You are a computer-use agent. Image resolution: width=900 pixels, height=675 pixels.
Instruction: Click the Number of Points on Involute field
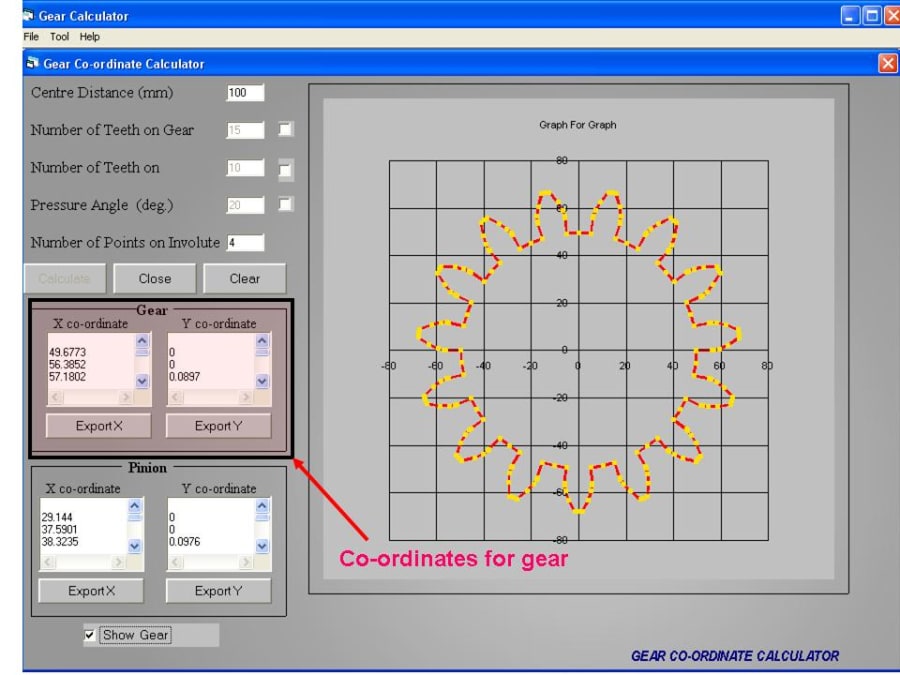(244, 241)
